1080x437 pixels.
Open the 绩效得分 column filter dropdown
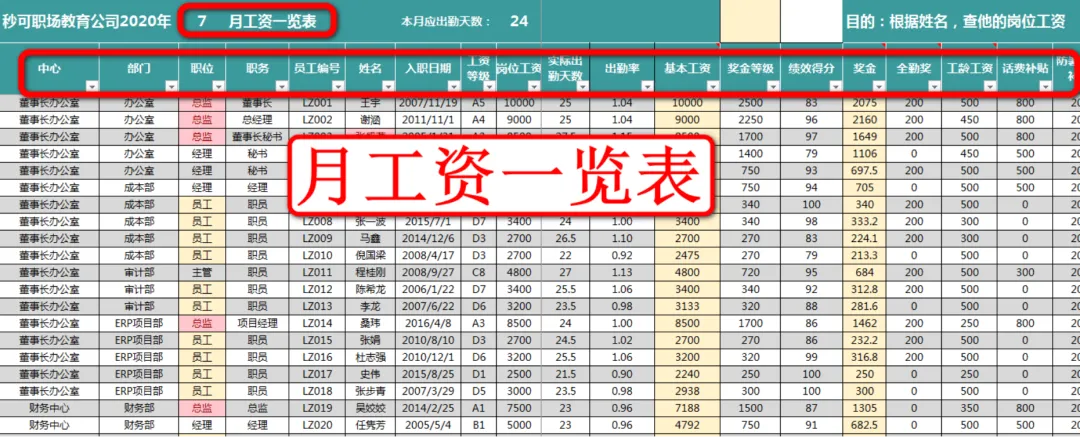[x=835, y=86]
